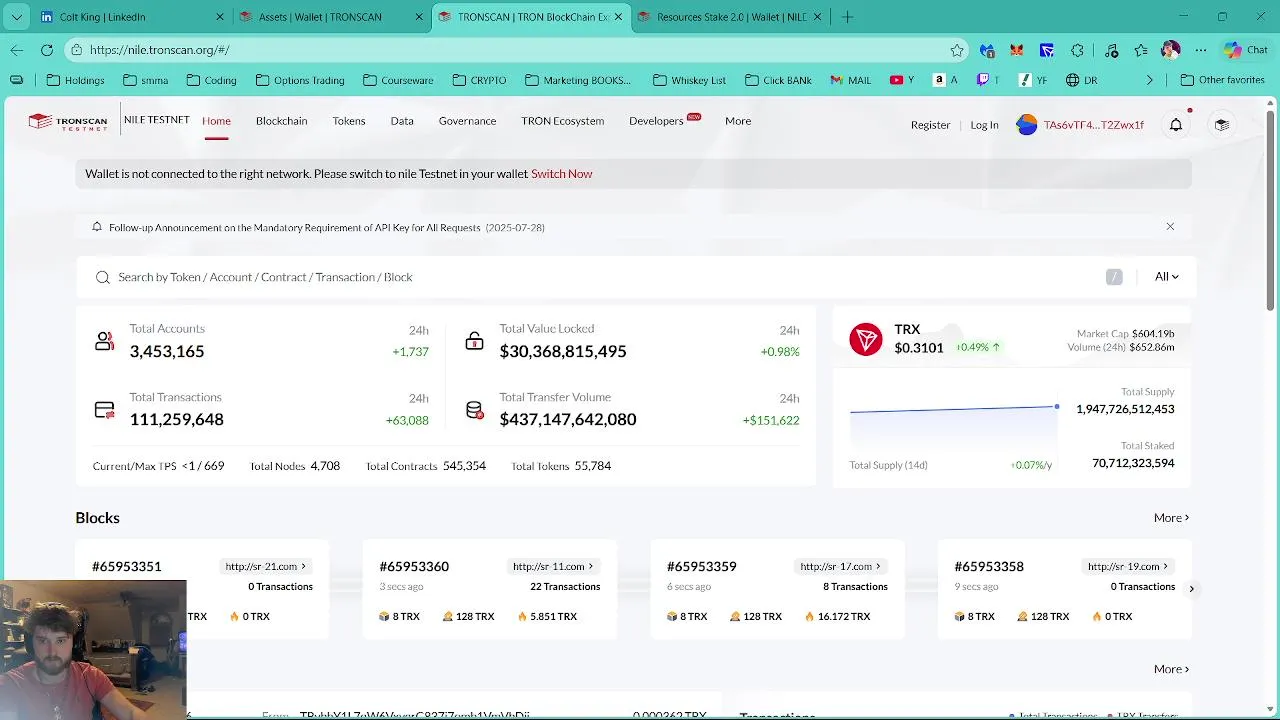Viewport: 1280px width, 720px height.
Task: Click the red TRX coin logo
Action: pos(866,339)
